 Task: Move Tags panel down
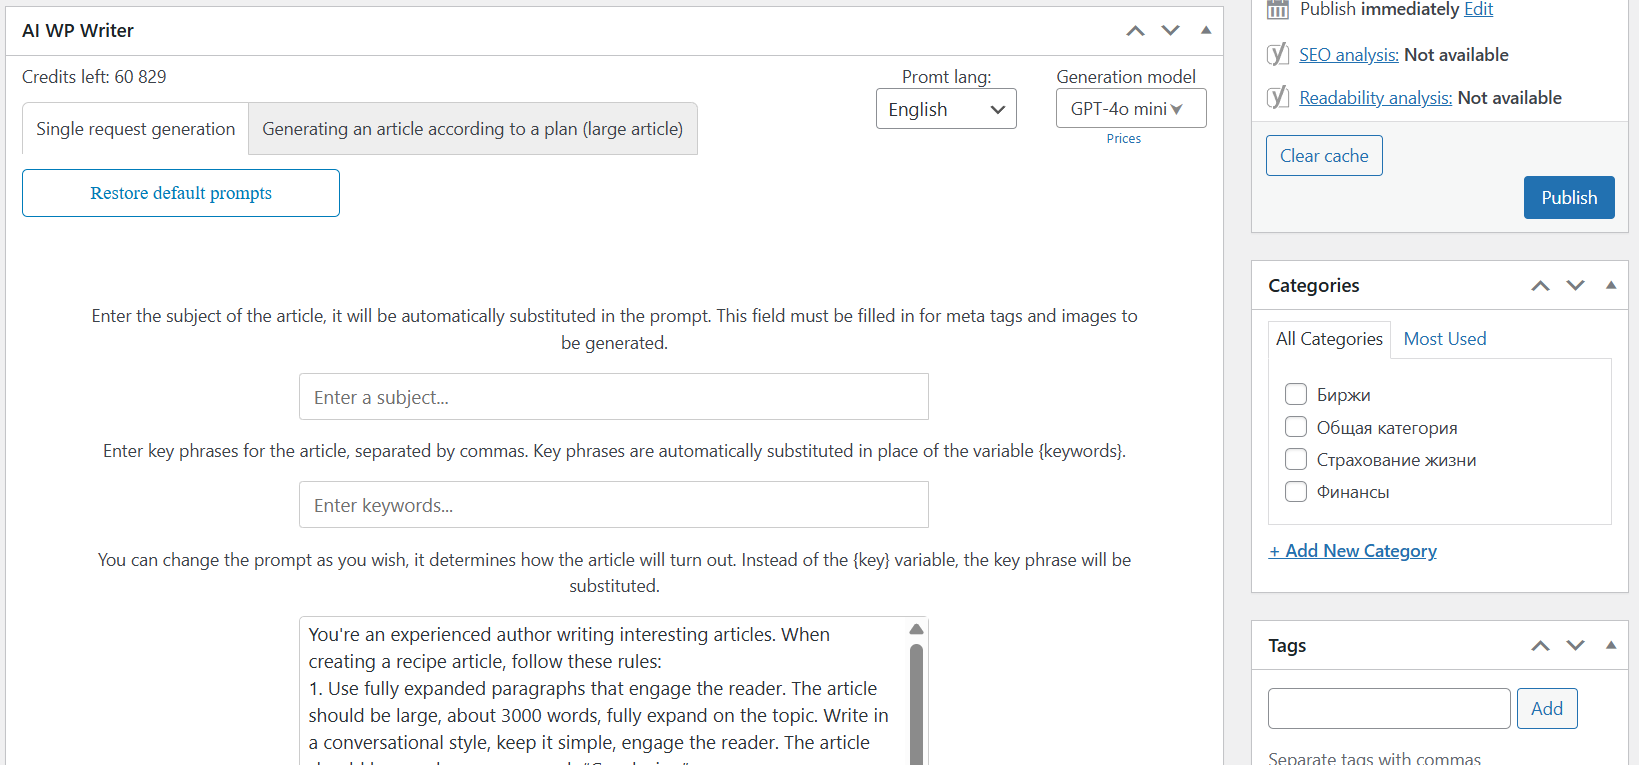click(x=1575, y=646)
